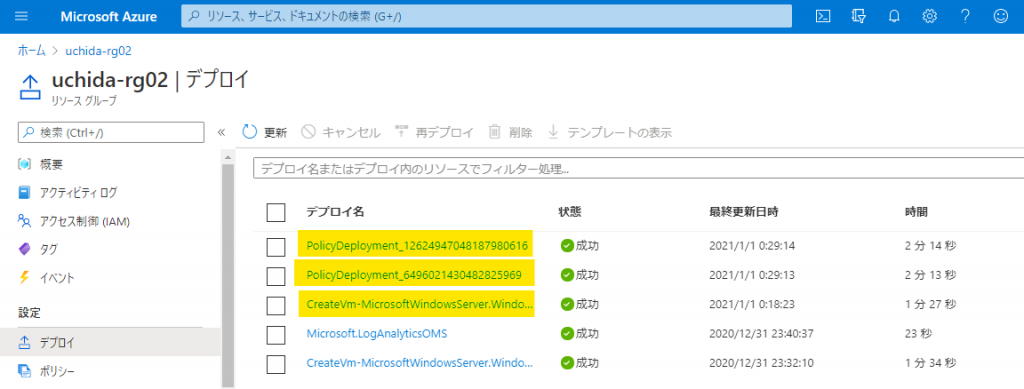Click the 削除 trash toolbar button
Screen dimensions: 1024x389
pos(510,132)
